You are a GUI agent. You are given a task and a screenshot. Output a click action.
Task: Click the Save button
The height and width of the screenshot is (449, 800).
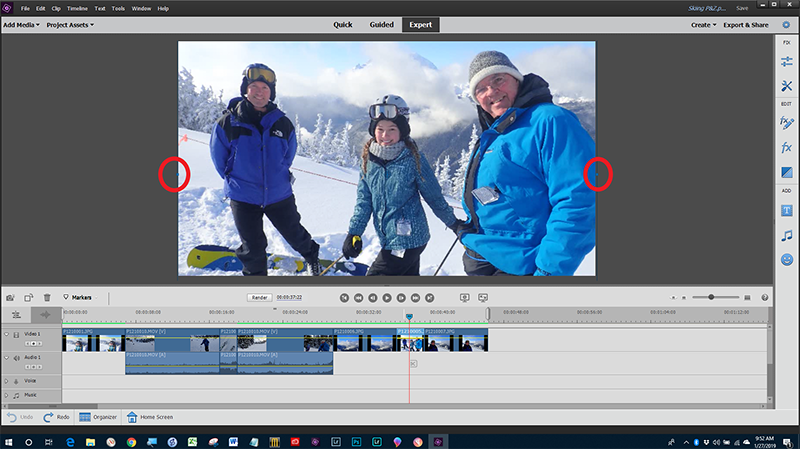pos(742,8)
